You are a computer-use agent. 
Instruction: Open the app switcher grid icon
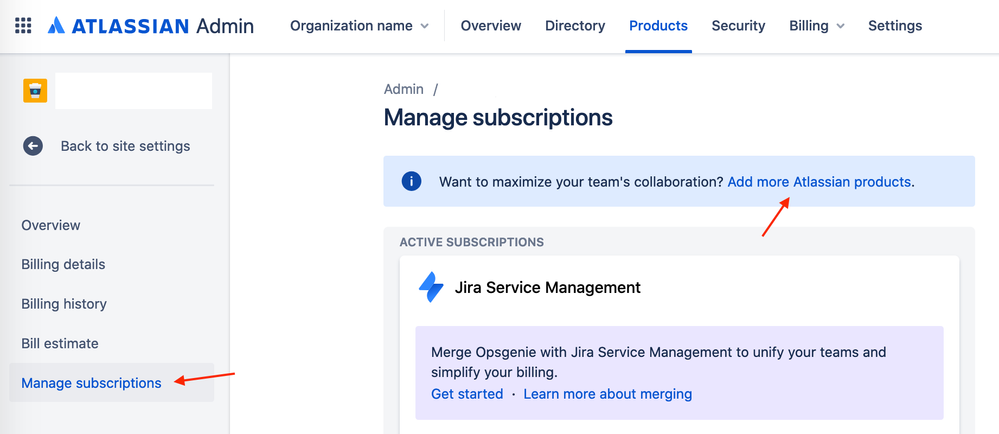click(23, 26)
